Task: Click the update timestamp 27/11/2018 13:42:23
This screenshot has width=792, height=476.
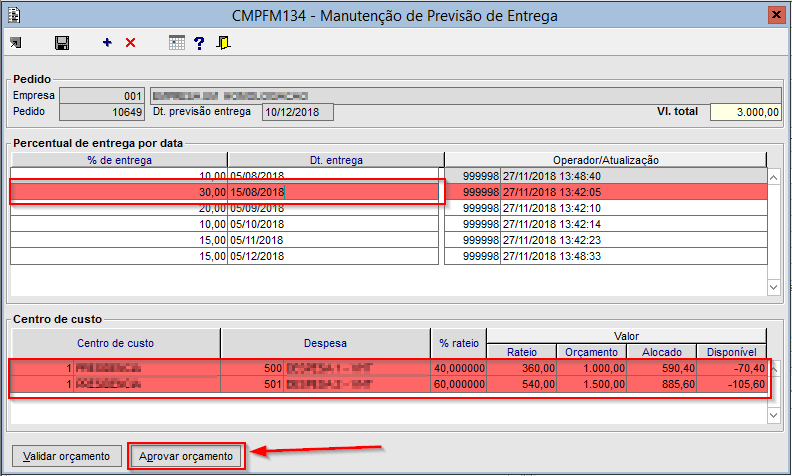Action: tap(634, 240)
